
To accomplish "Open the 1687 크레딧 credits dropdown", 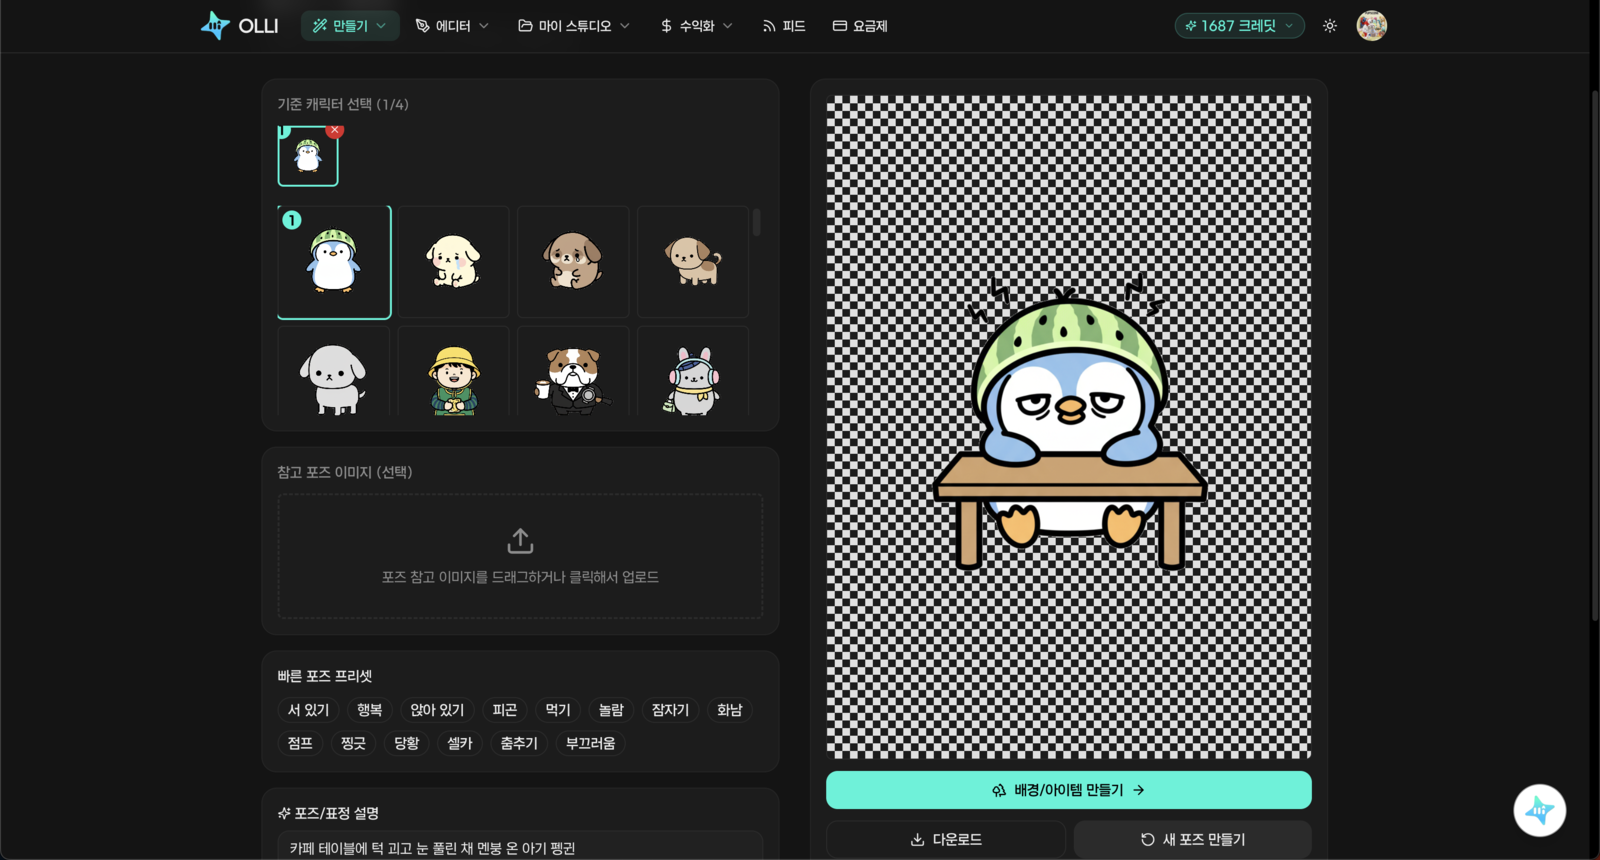I will coord(1239,26).
